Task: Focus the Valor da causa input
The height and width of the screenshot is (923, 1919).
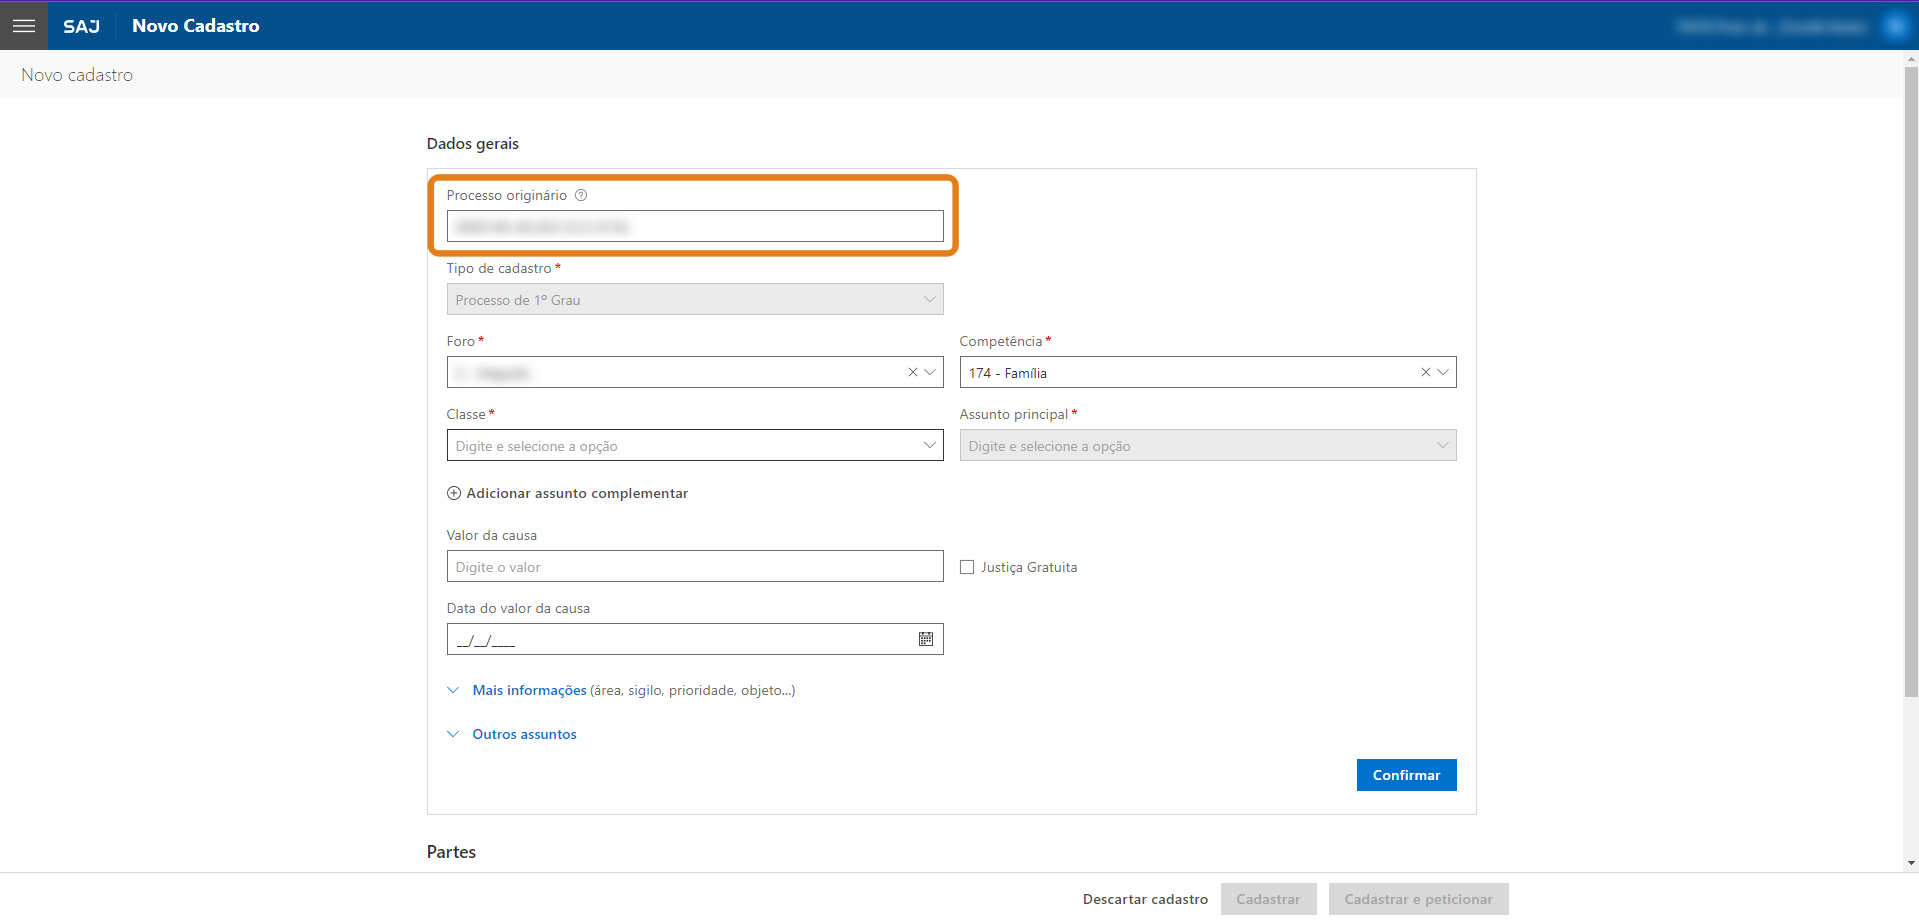Action: [694, 566]
